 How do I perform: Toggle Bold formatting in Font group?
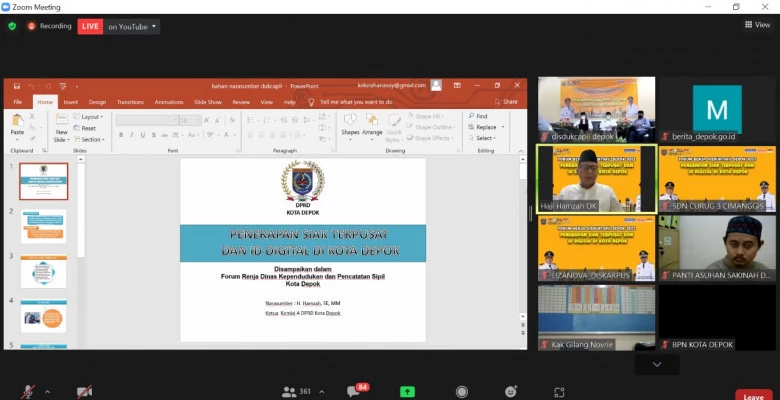coord(121,135)
